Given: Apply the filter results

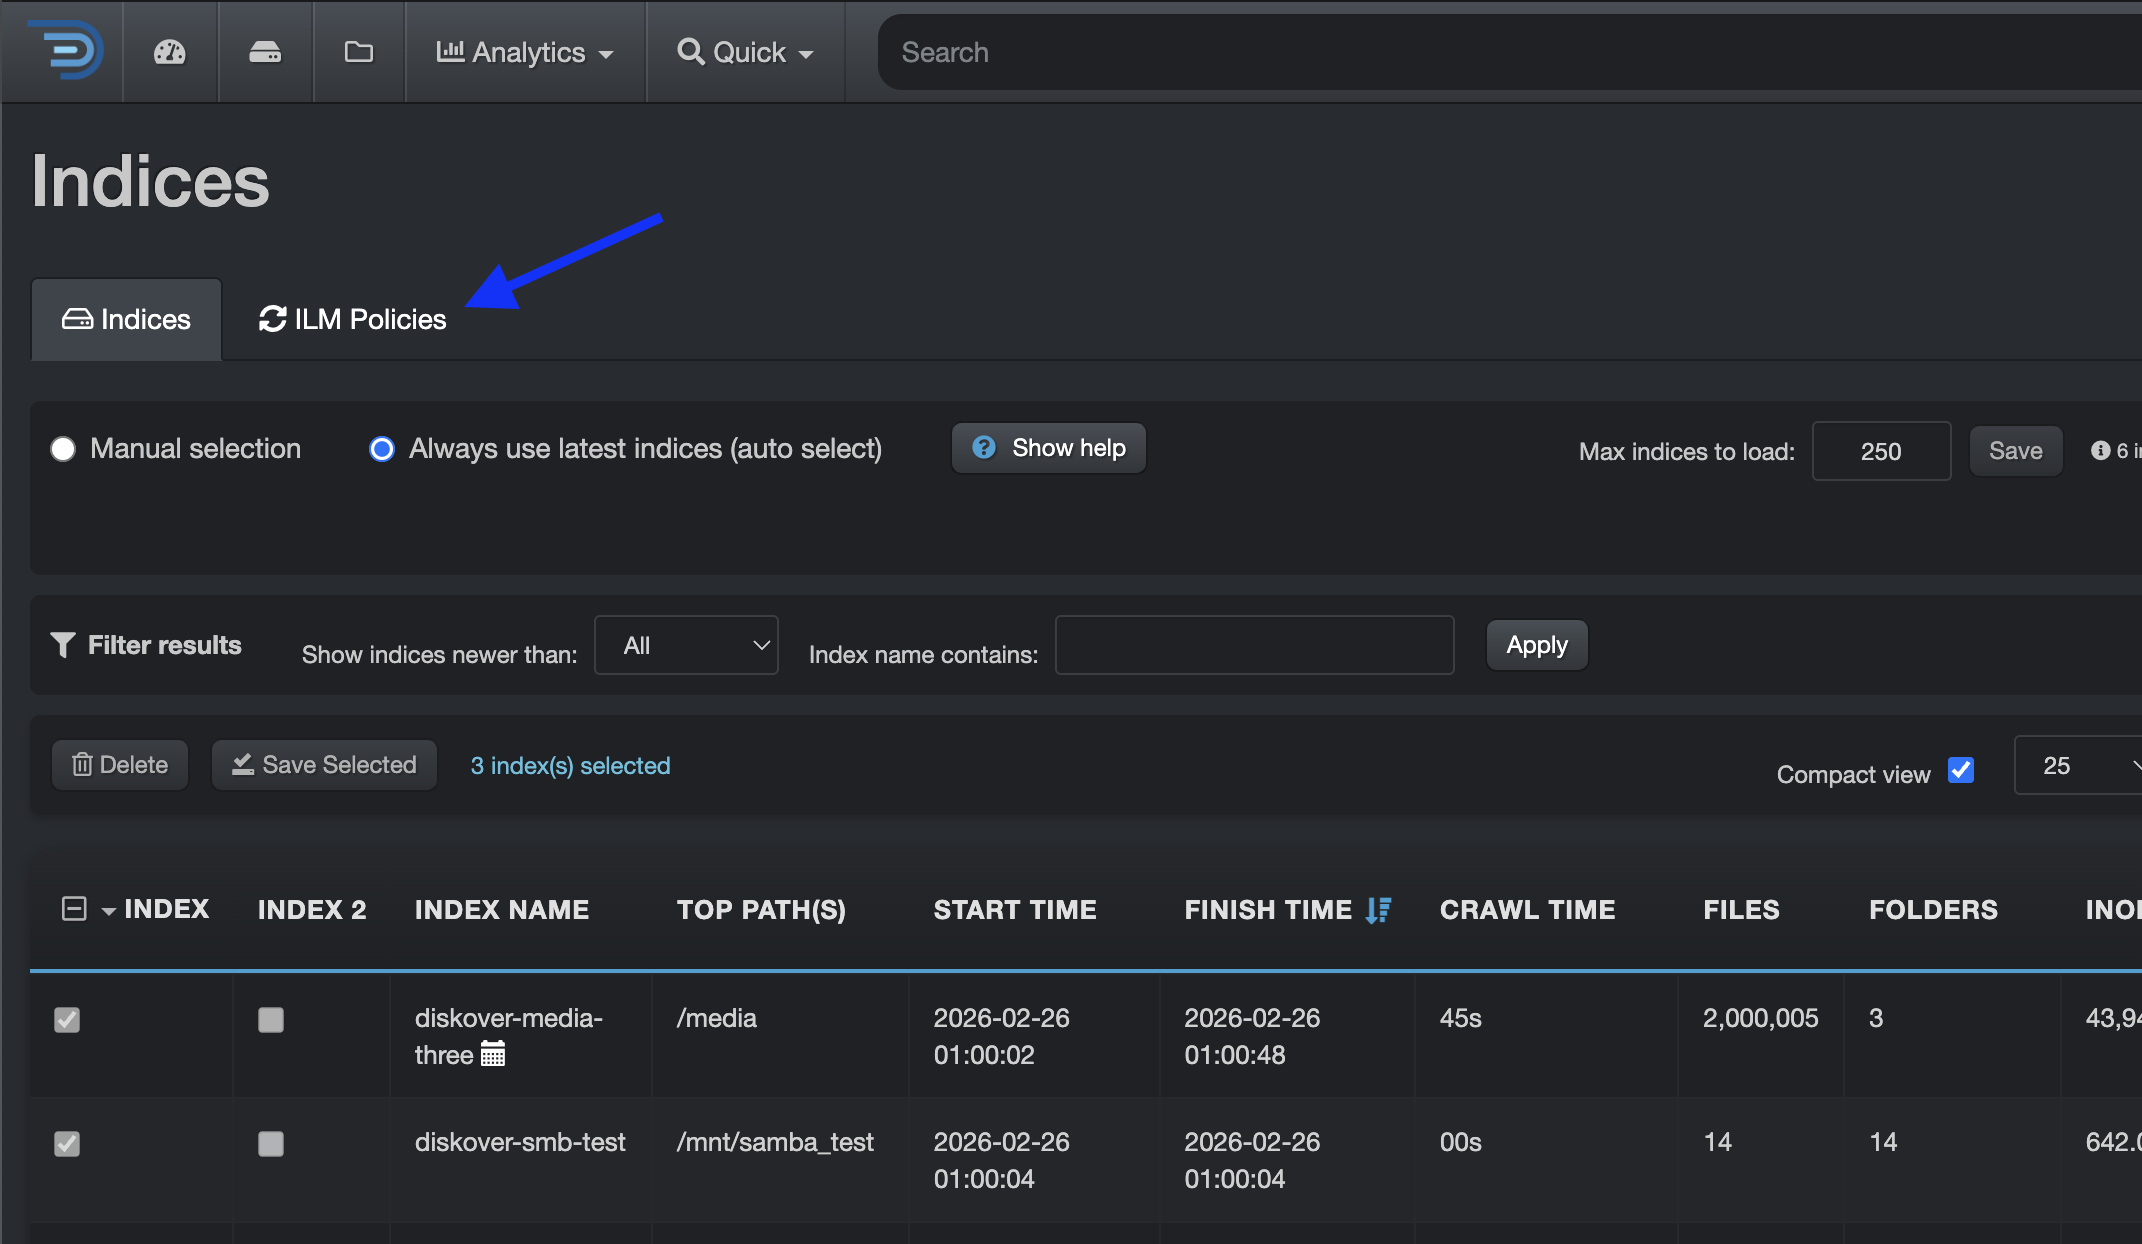Looking at the screenshot, I should 1537,645.
